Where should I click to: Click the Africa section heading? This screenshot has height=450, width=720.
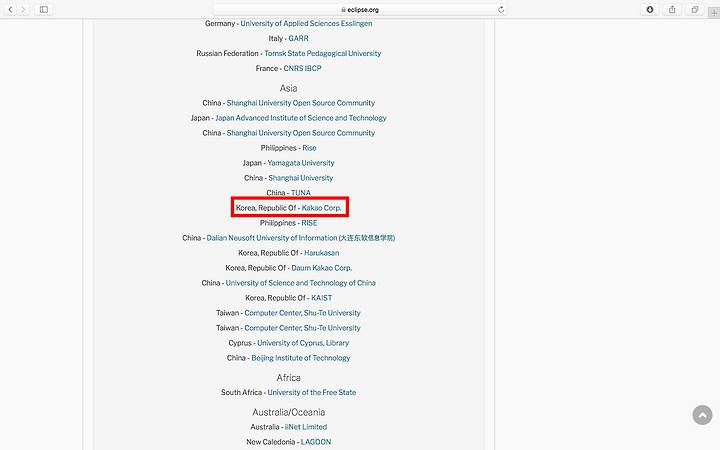coord(288,377)
